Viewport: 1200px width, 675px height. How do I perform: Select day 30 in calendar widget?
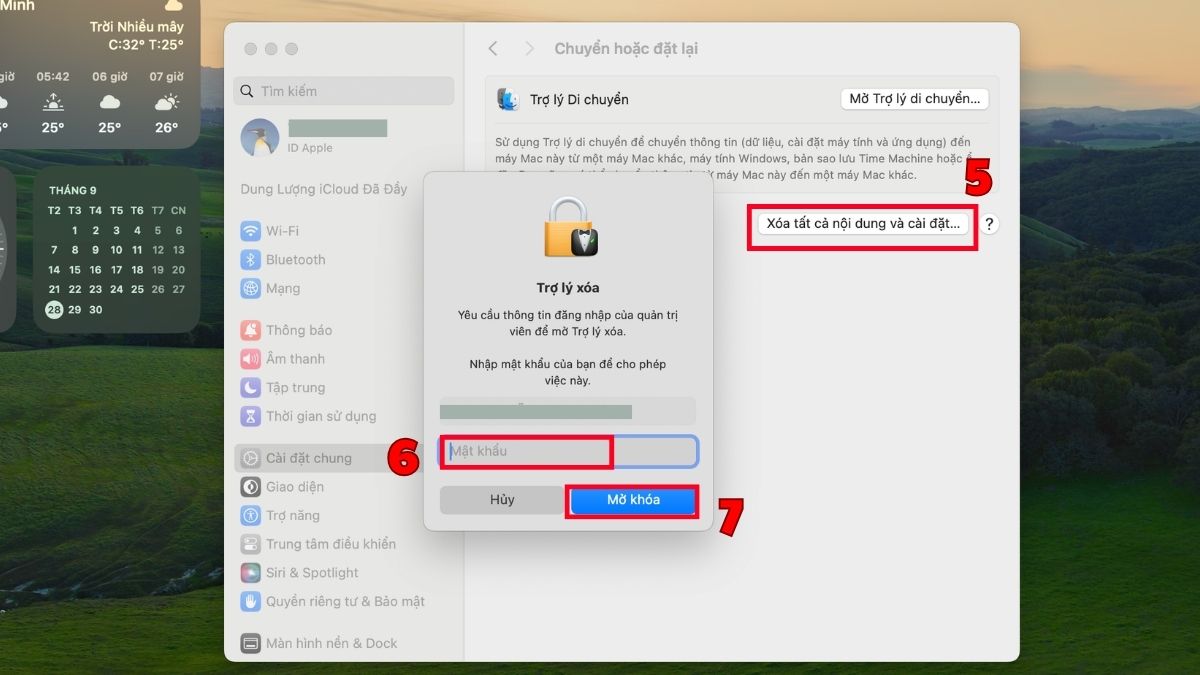point(96,310)
